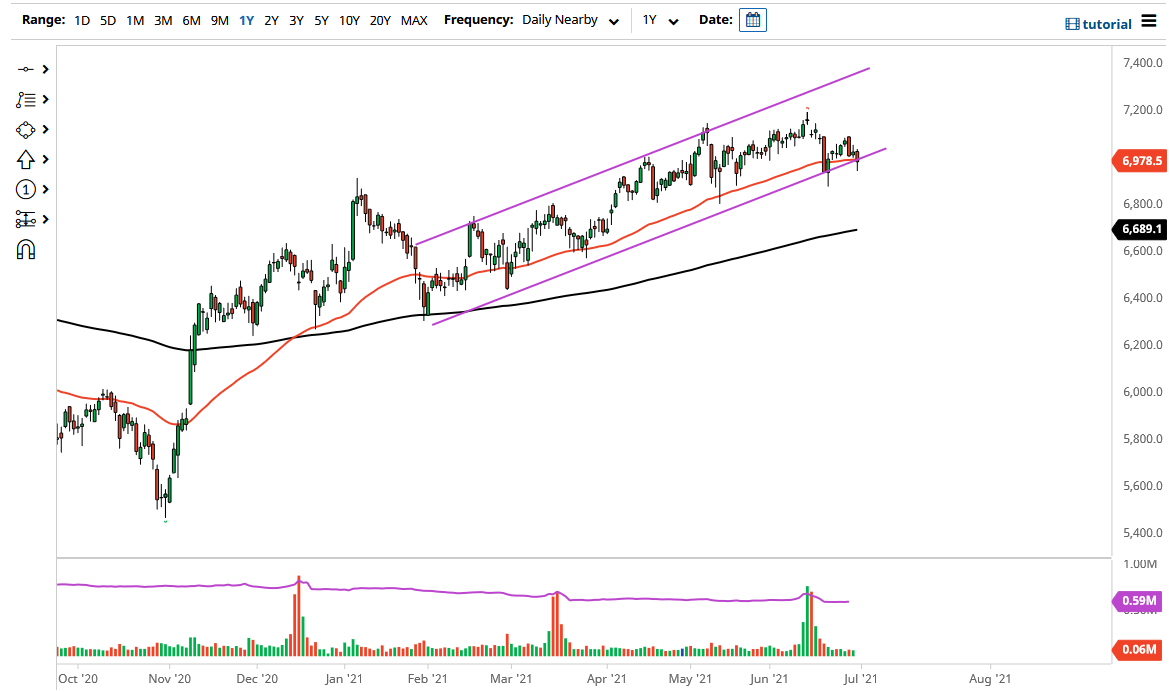The width and height of the screenshot is (1170, 692).
Task: Click the Jul '21 date axis label
Action: [x=860, y=679]
